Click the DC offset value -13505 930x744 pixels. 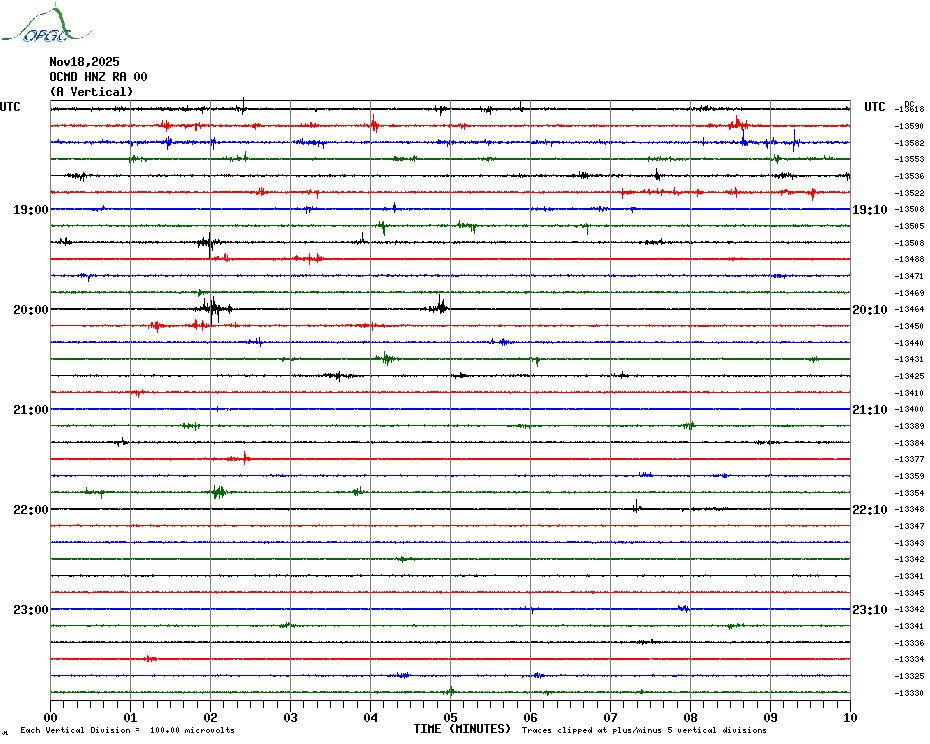coord(909,226)
